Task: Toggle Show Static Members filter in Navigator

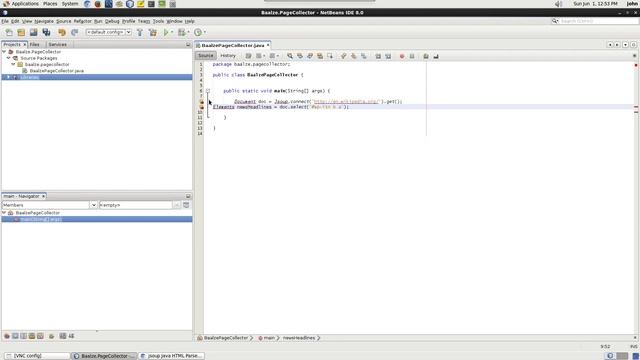Action: 23,336
